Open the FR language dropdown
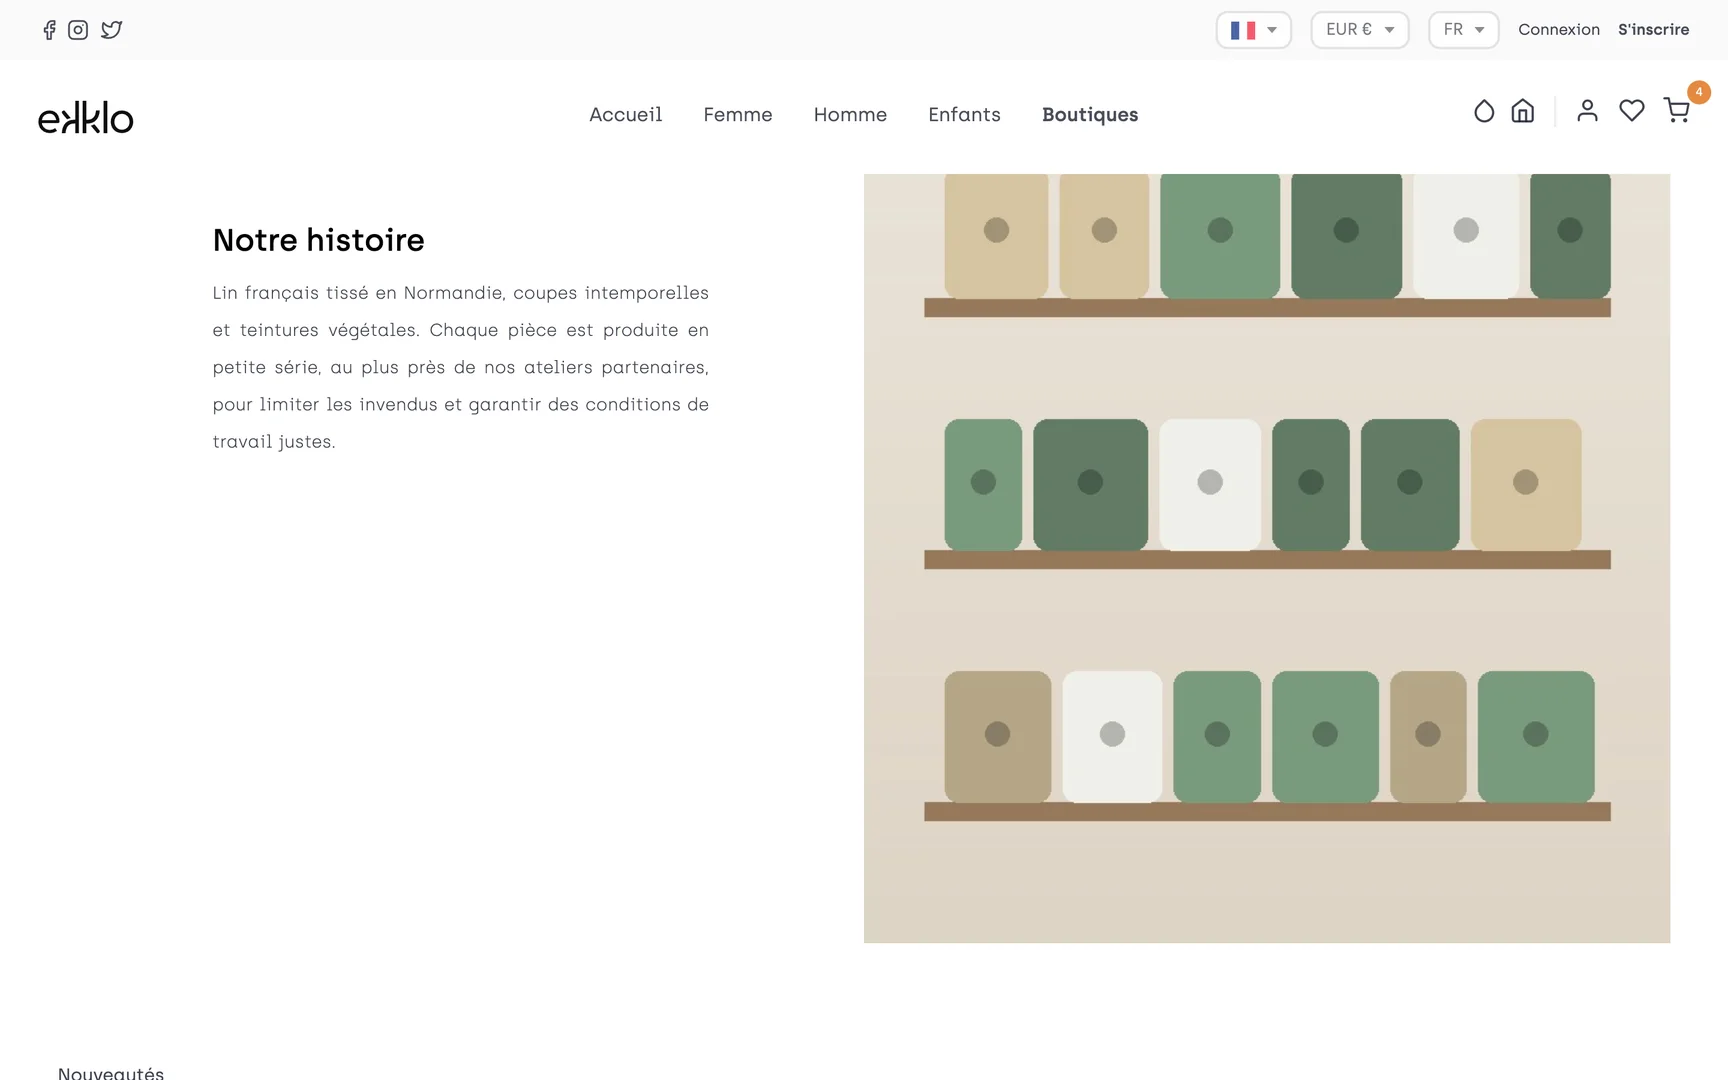1728x1080 pixels. coord(1464,30)
